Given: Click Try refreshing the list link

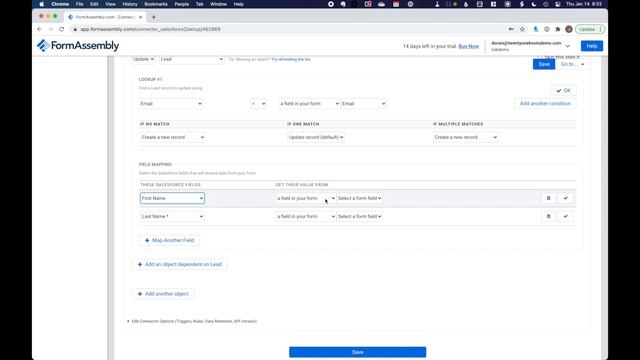Looking at the screenshot, I should [291, 59].
